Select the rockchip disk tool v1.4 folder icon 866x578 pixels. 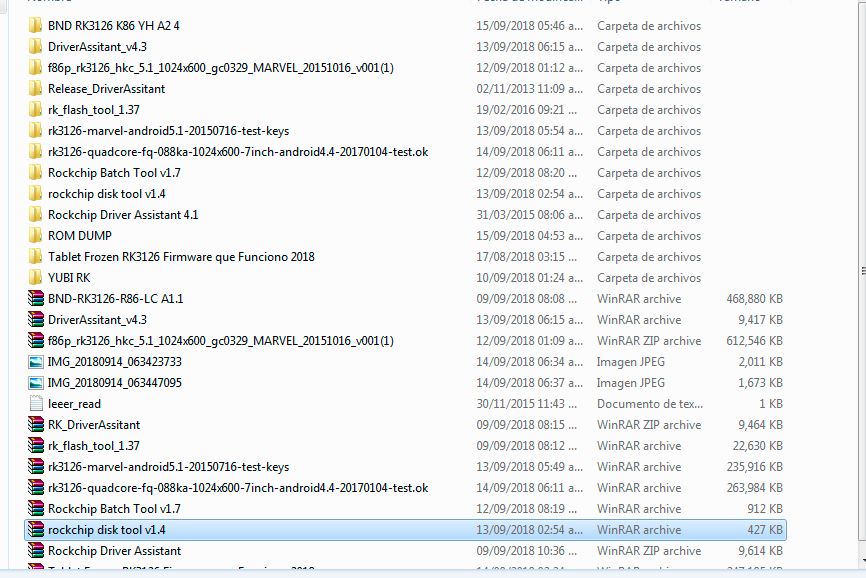click(35, 193)
